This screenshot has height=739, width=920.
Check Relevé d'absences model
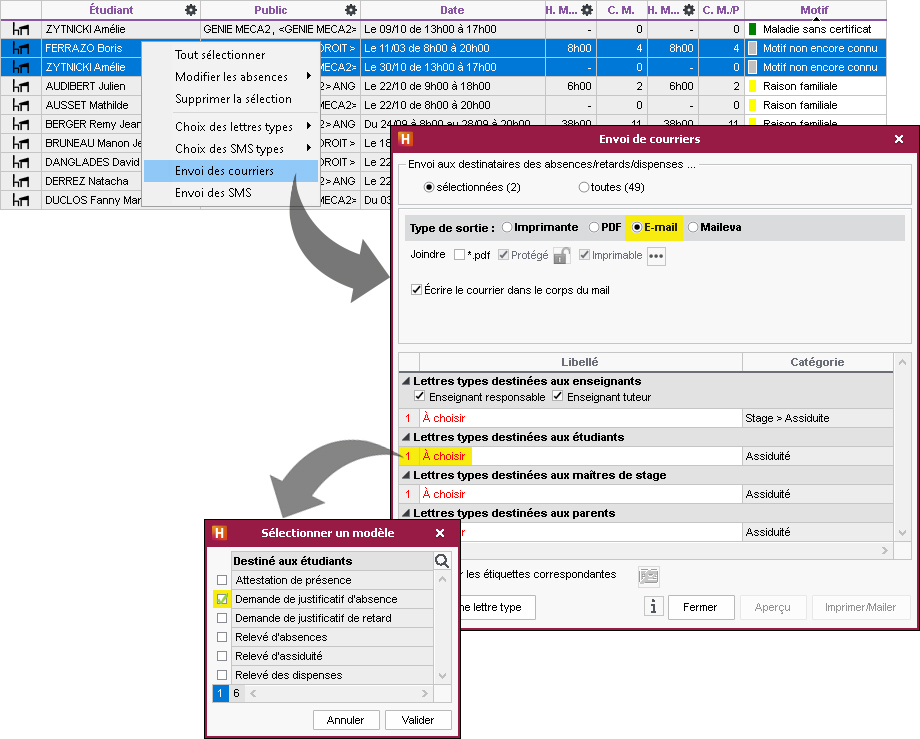pyautogui.click(x=222, y=637)
